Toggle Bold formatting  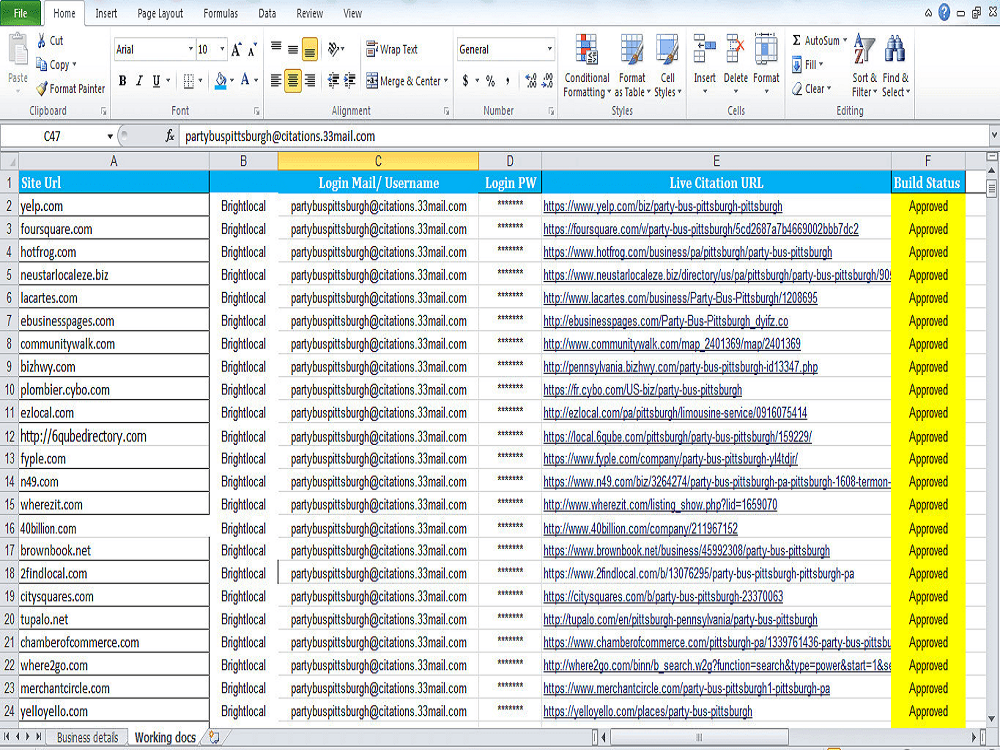pyautogui.click(x=122, y=81)
